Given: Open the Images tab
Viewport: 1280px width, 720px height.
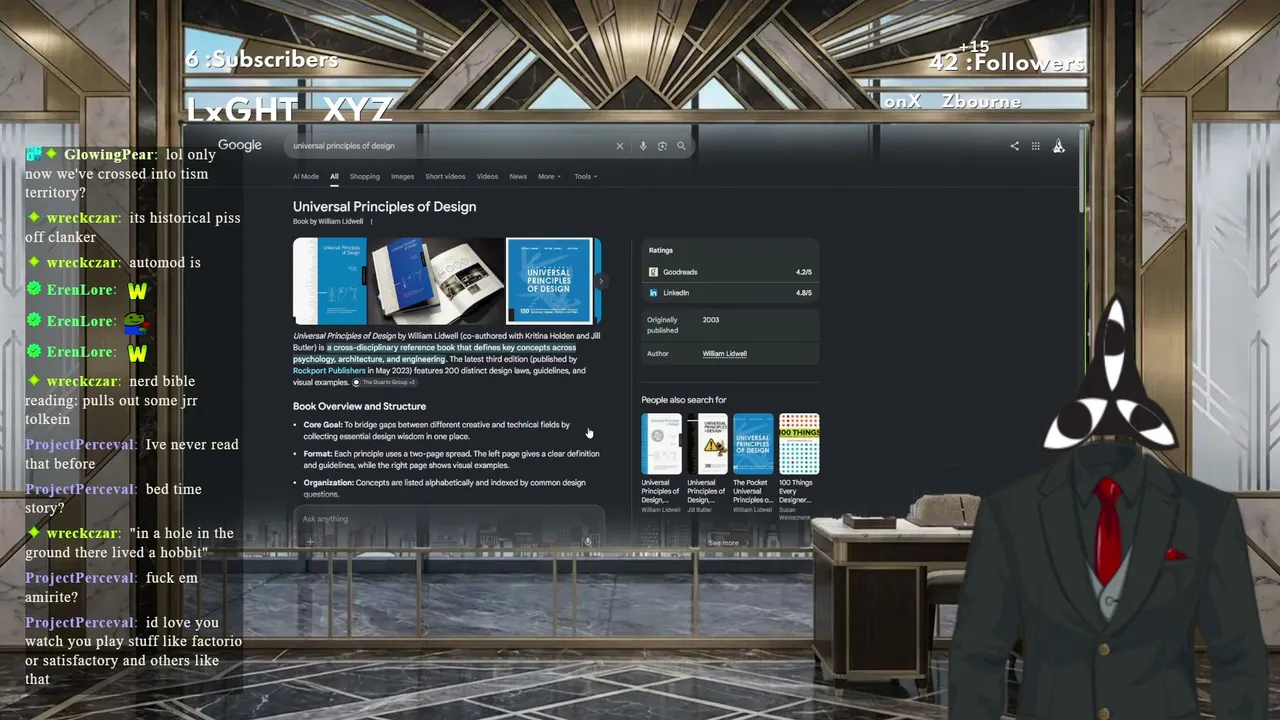Looking at the screenshot, I should pyautogui.click(x=403, y=177).
